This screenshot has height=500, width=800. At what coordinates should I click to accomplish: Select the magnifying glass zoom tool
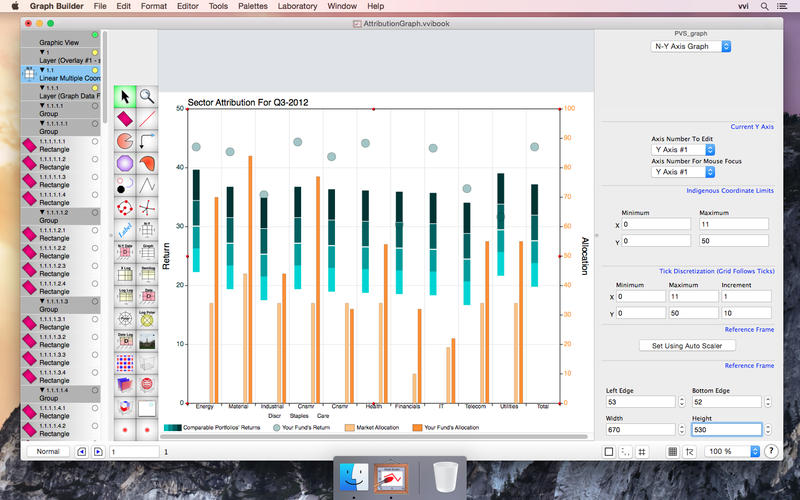click(x=147, y=97)
